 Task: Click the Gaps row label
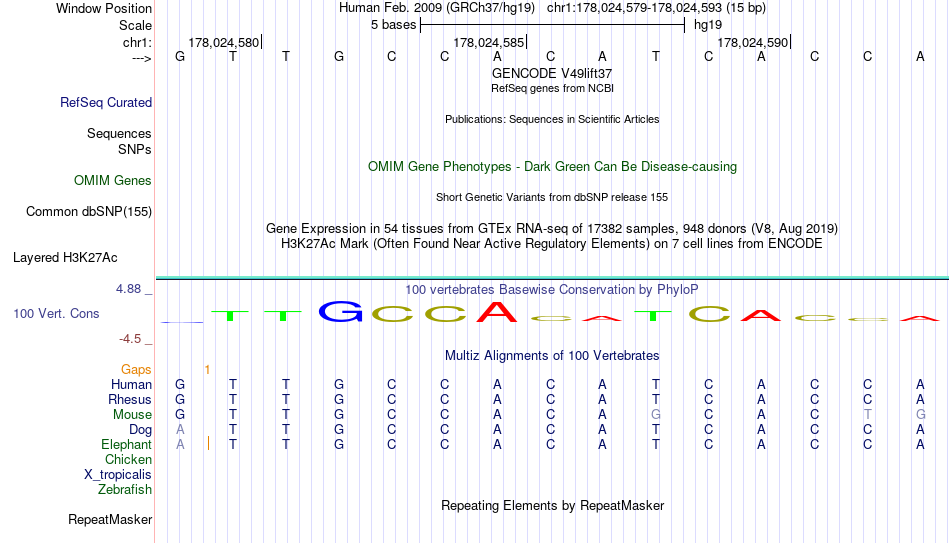[x=136, y=370]
